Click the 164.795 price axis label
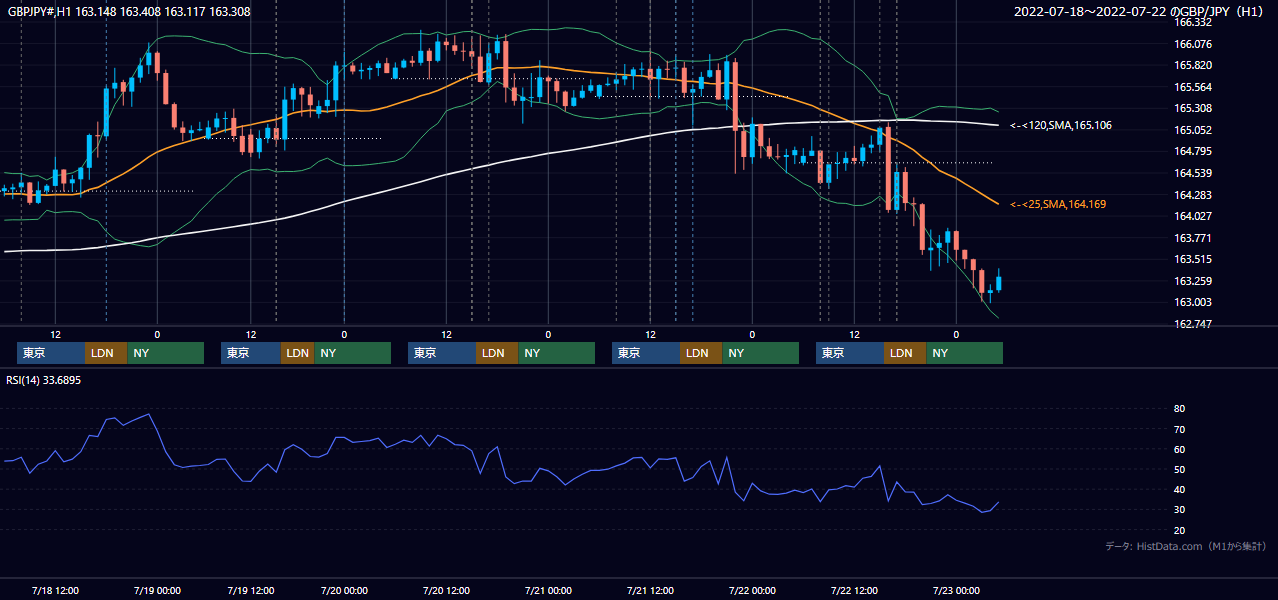The width and height of the screenshot is (1278, 600). pos(1193,151)
